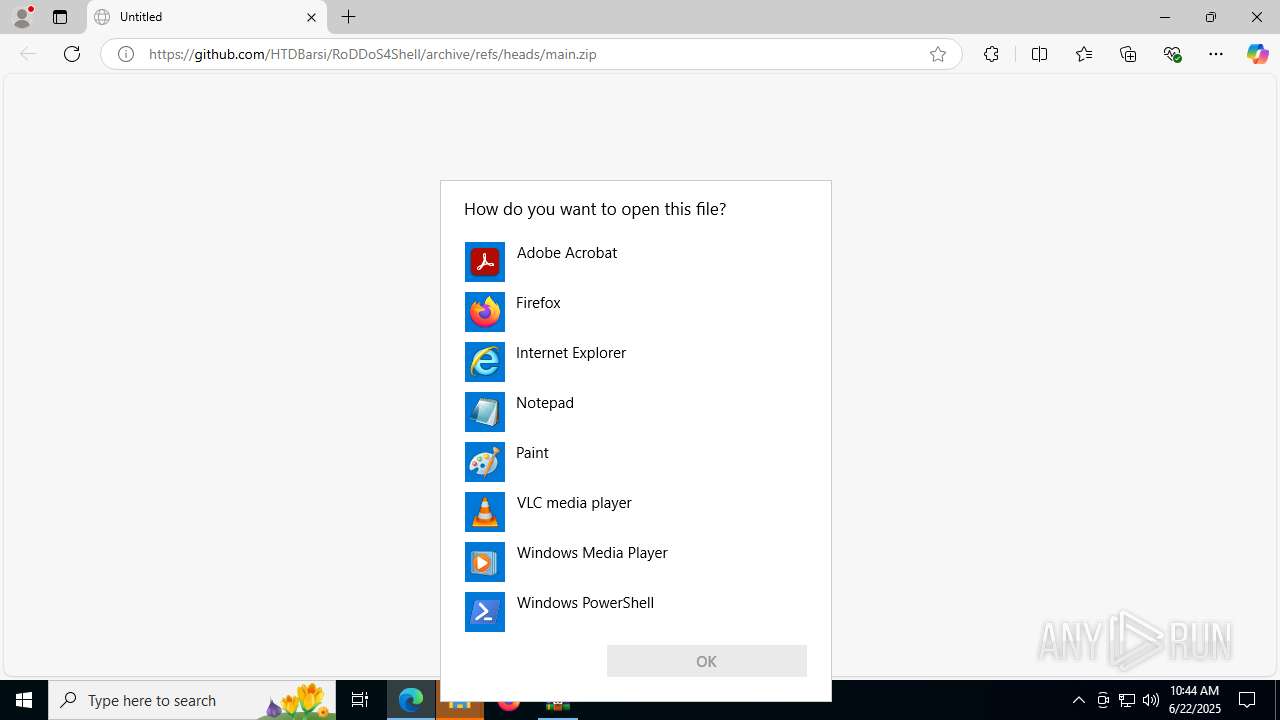Add this page to favorites star

click(x=938, y=54)
